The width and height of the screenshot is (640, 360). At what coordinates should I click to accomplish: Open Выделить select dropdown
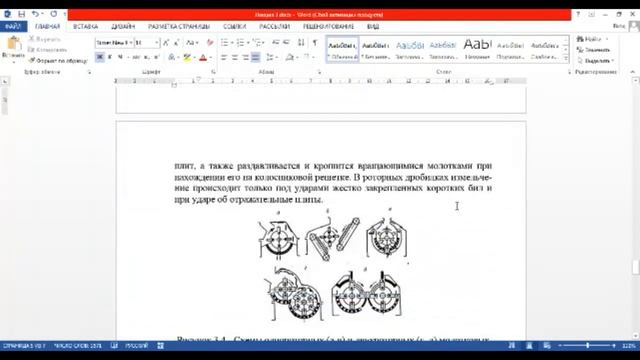click(x=596, y=60)
